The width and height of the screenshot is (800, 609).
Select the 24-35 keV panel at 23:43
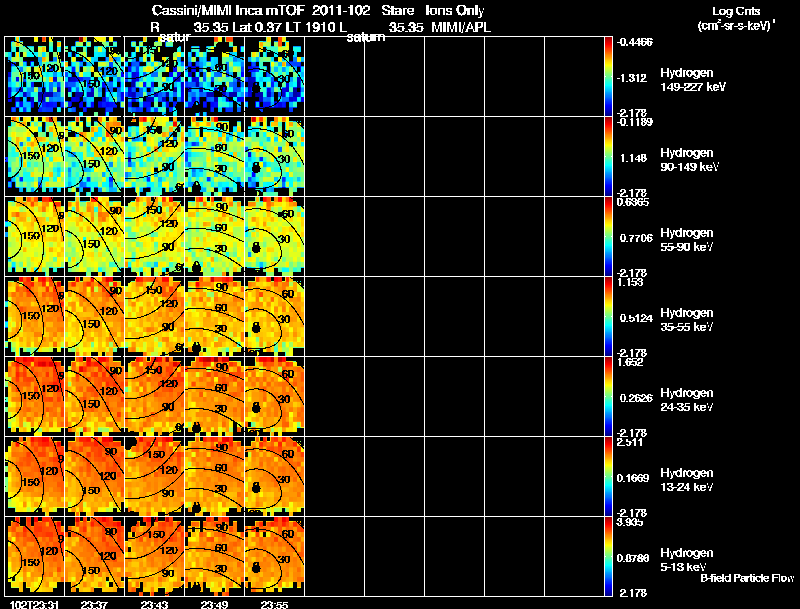pyautogui.click(x=155, y=396)
